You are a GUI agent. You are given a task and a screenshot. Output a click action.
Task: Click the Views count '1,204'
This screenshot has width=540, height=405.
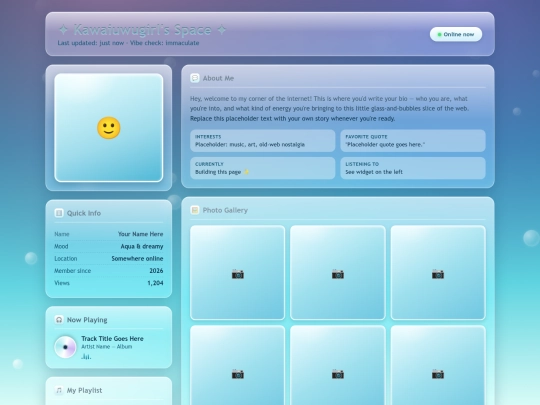tap(155, 283)
